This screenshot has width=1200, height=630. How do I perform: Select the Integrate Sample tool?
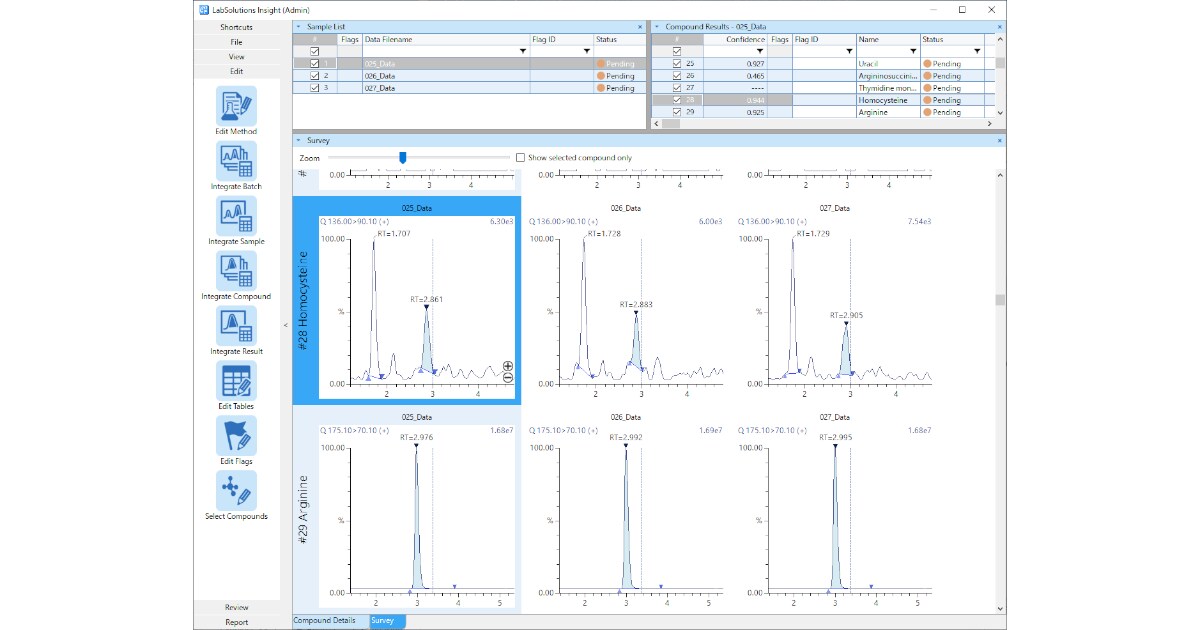(x=236, y=216)
